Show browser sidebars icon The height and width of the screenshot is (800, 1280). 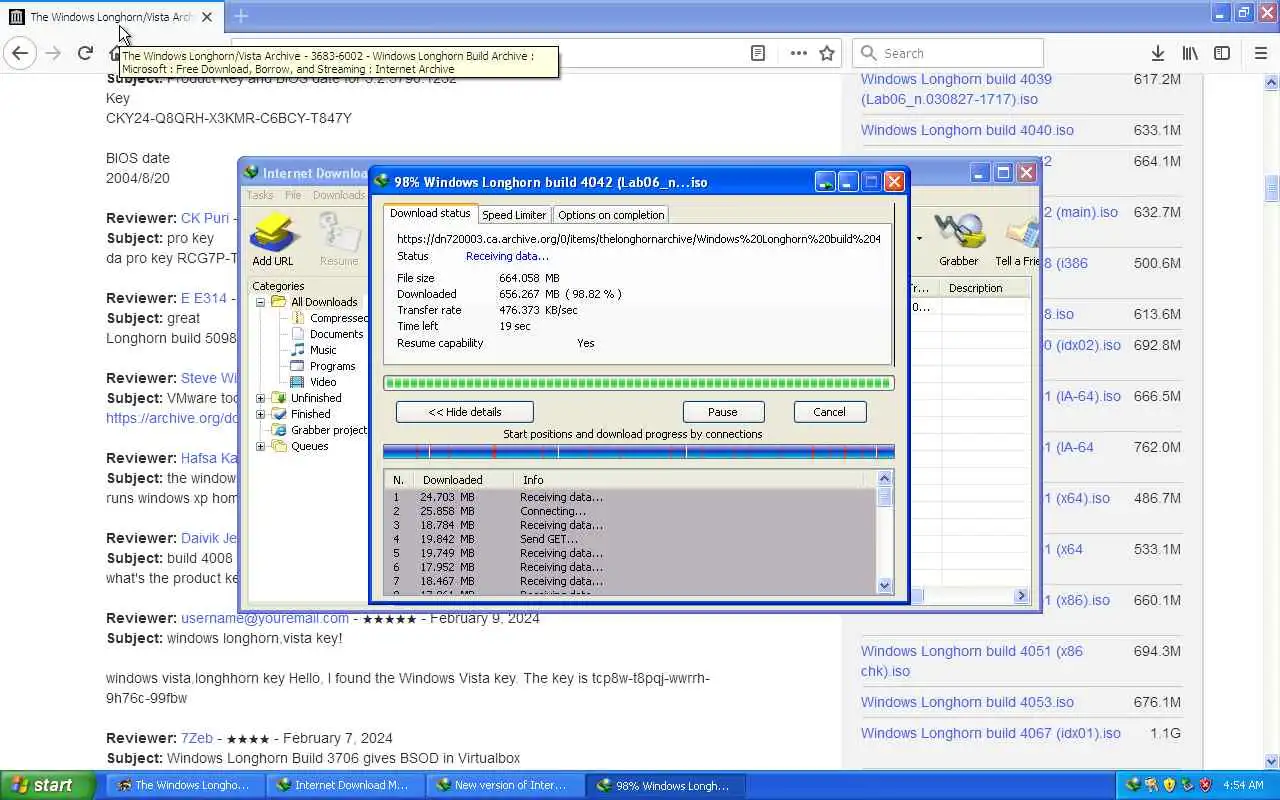click(1222, 53)
